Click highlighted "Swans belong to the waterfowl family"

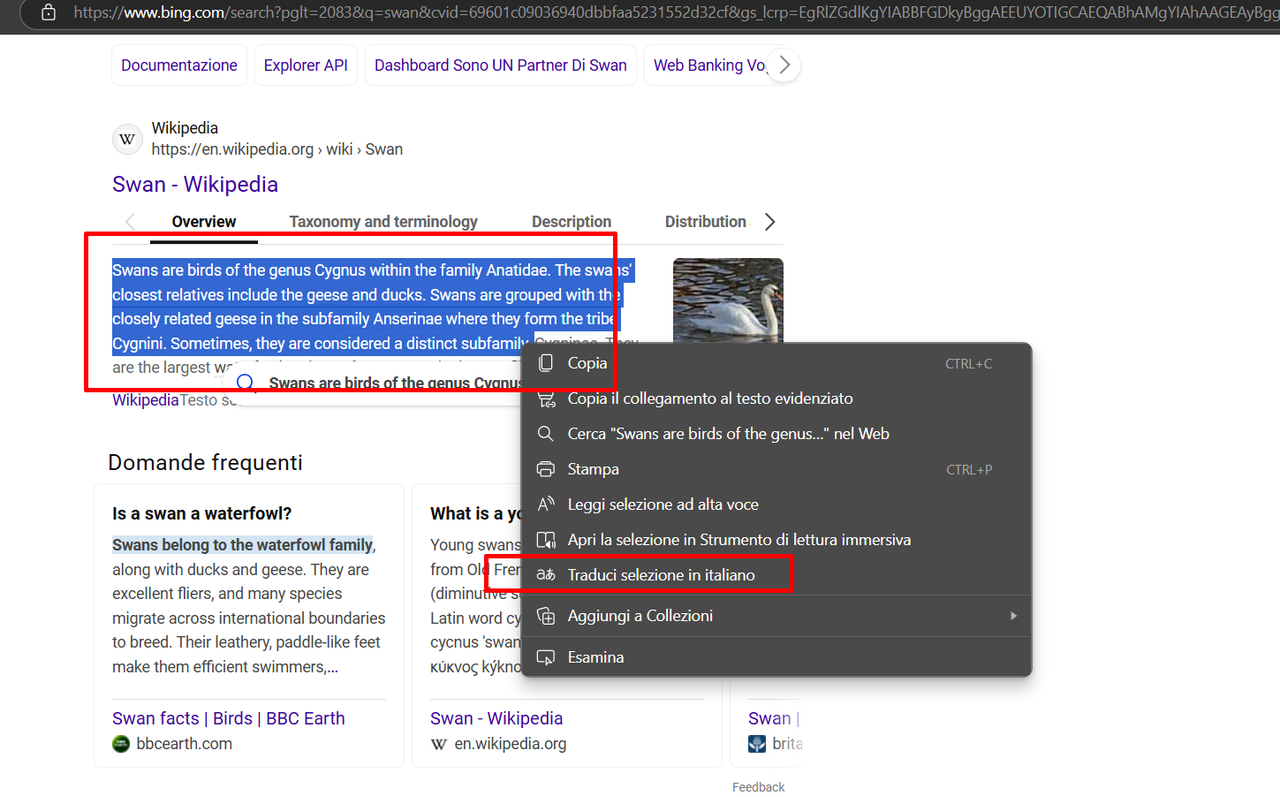(242, 545)
